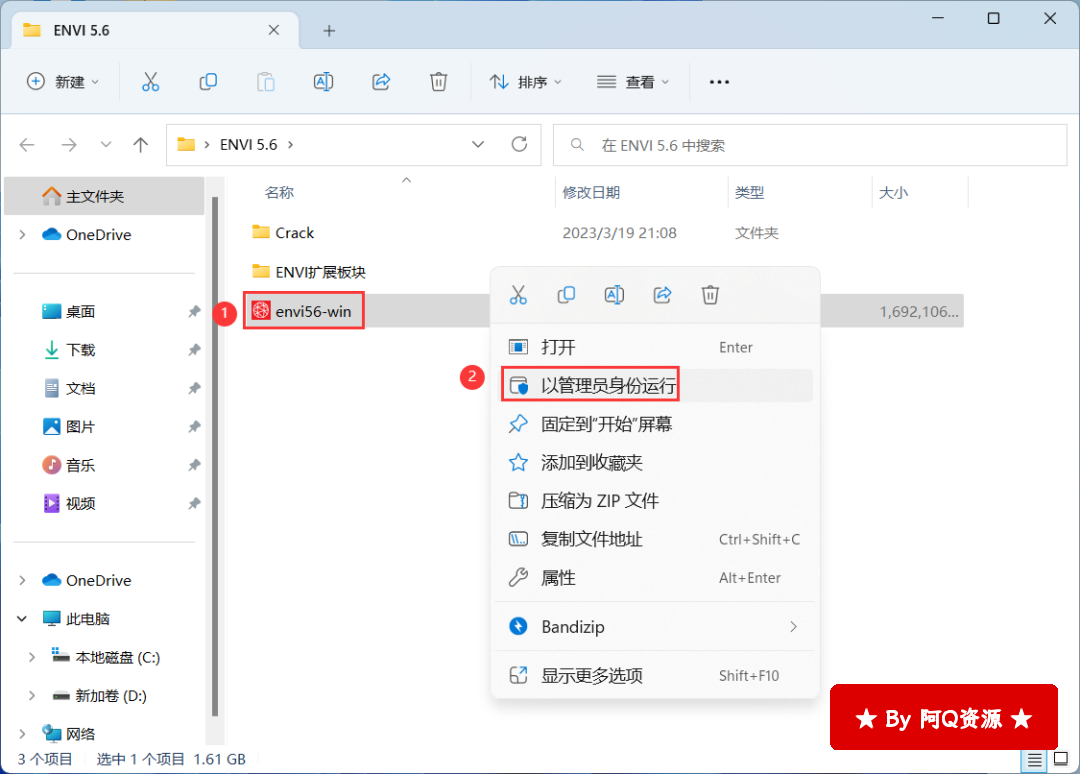Refresh the current folder view
1080x774 pixels.
(x=519, y=145)
